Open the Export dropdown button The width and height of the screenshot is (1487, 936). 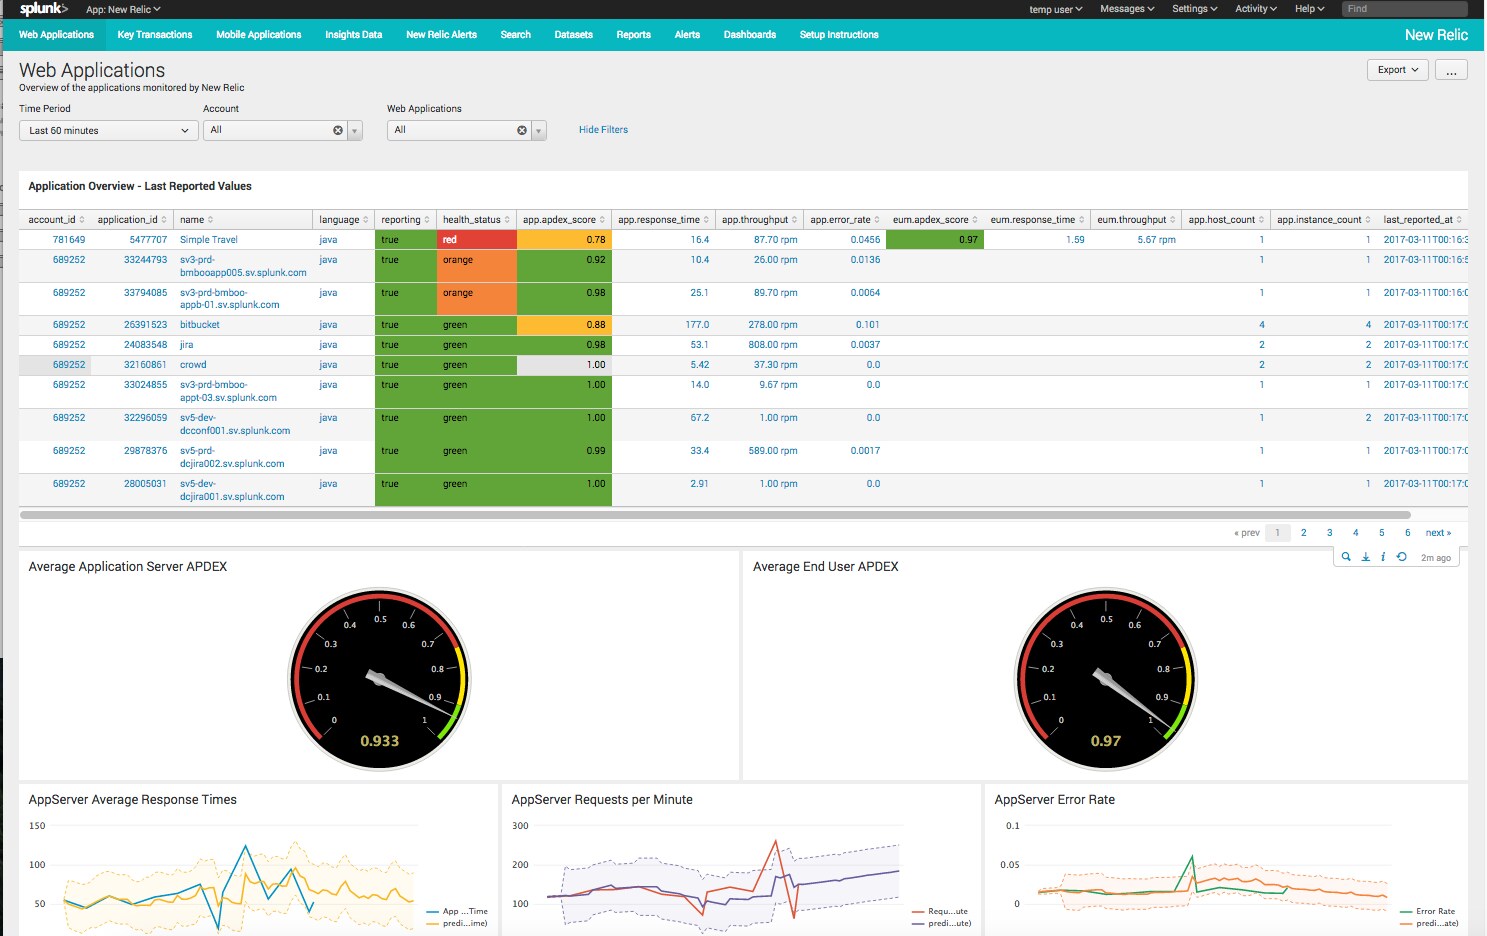pyautogui.click(x=1397, y=70)
